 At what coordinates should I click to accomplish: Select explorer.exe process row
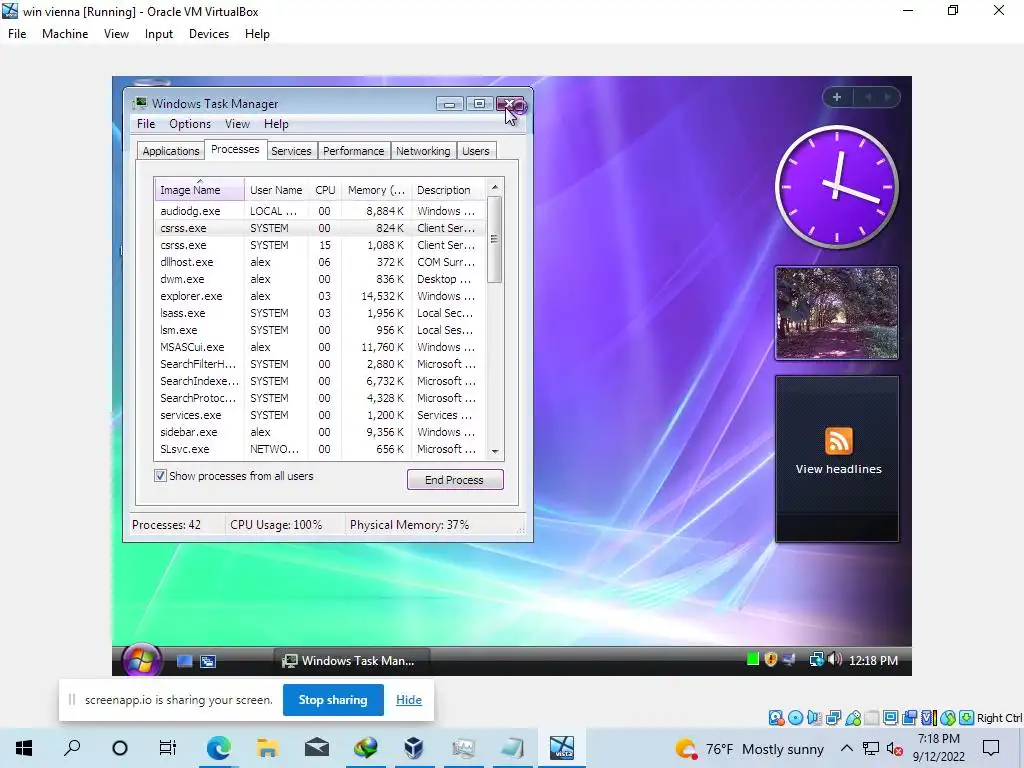[x=319, y=296]
